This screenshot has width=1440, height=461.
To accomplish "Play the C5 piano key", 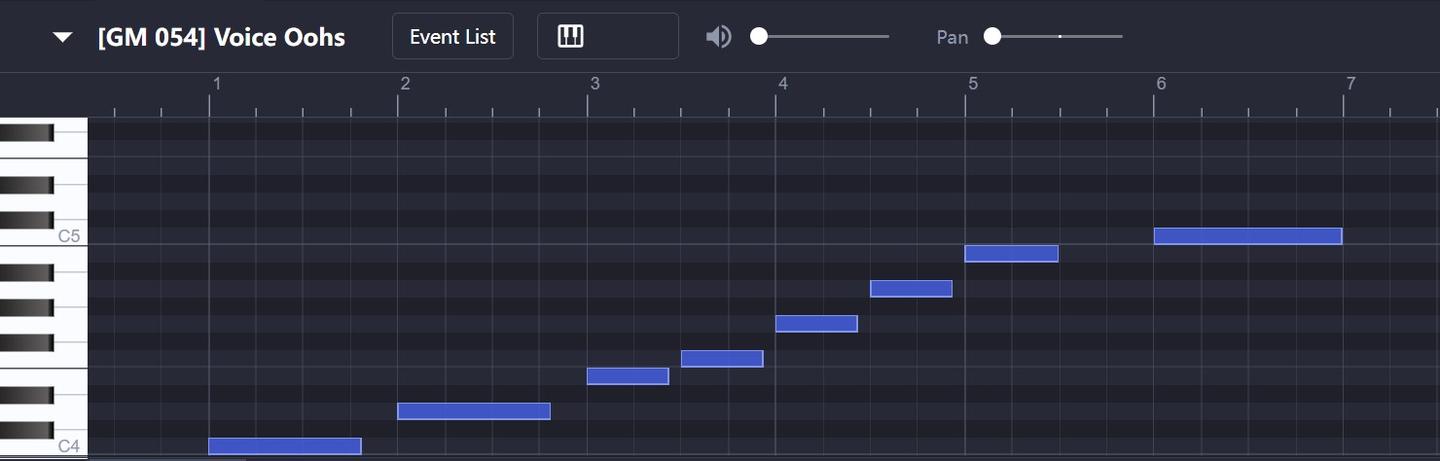I will (x=72, y=236).
